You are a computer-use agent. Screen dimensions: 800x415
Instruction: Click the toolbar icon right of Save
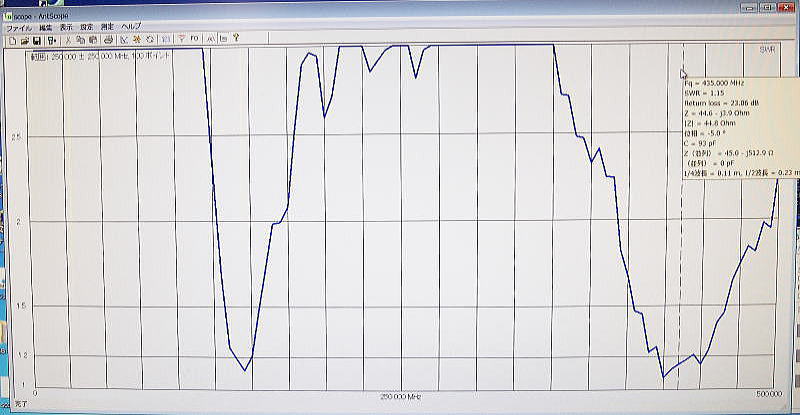point(52,40)
